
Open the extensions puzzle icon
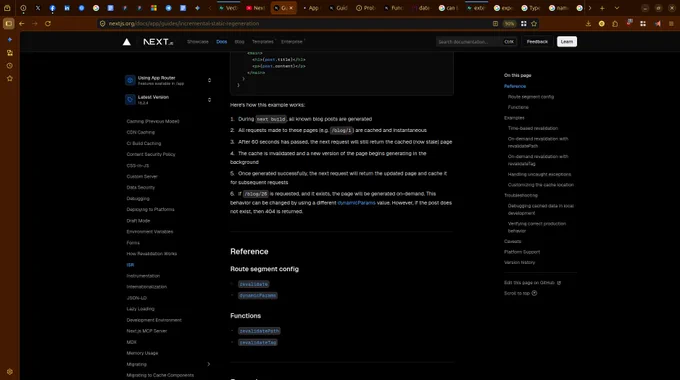tap(615, 23)
